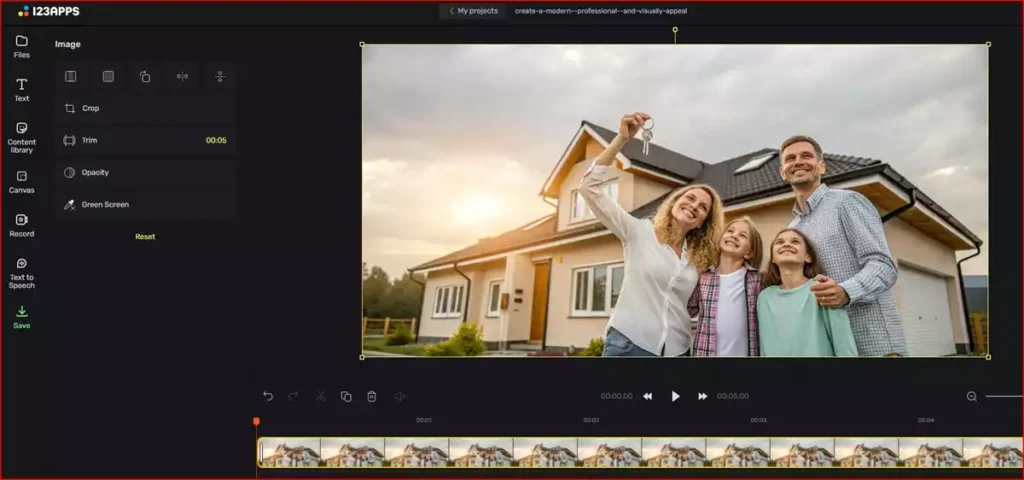Screen dimensions: 1024x480
Task: Flip the image horizontally
Action: (x=182, y=76)
